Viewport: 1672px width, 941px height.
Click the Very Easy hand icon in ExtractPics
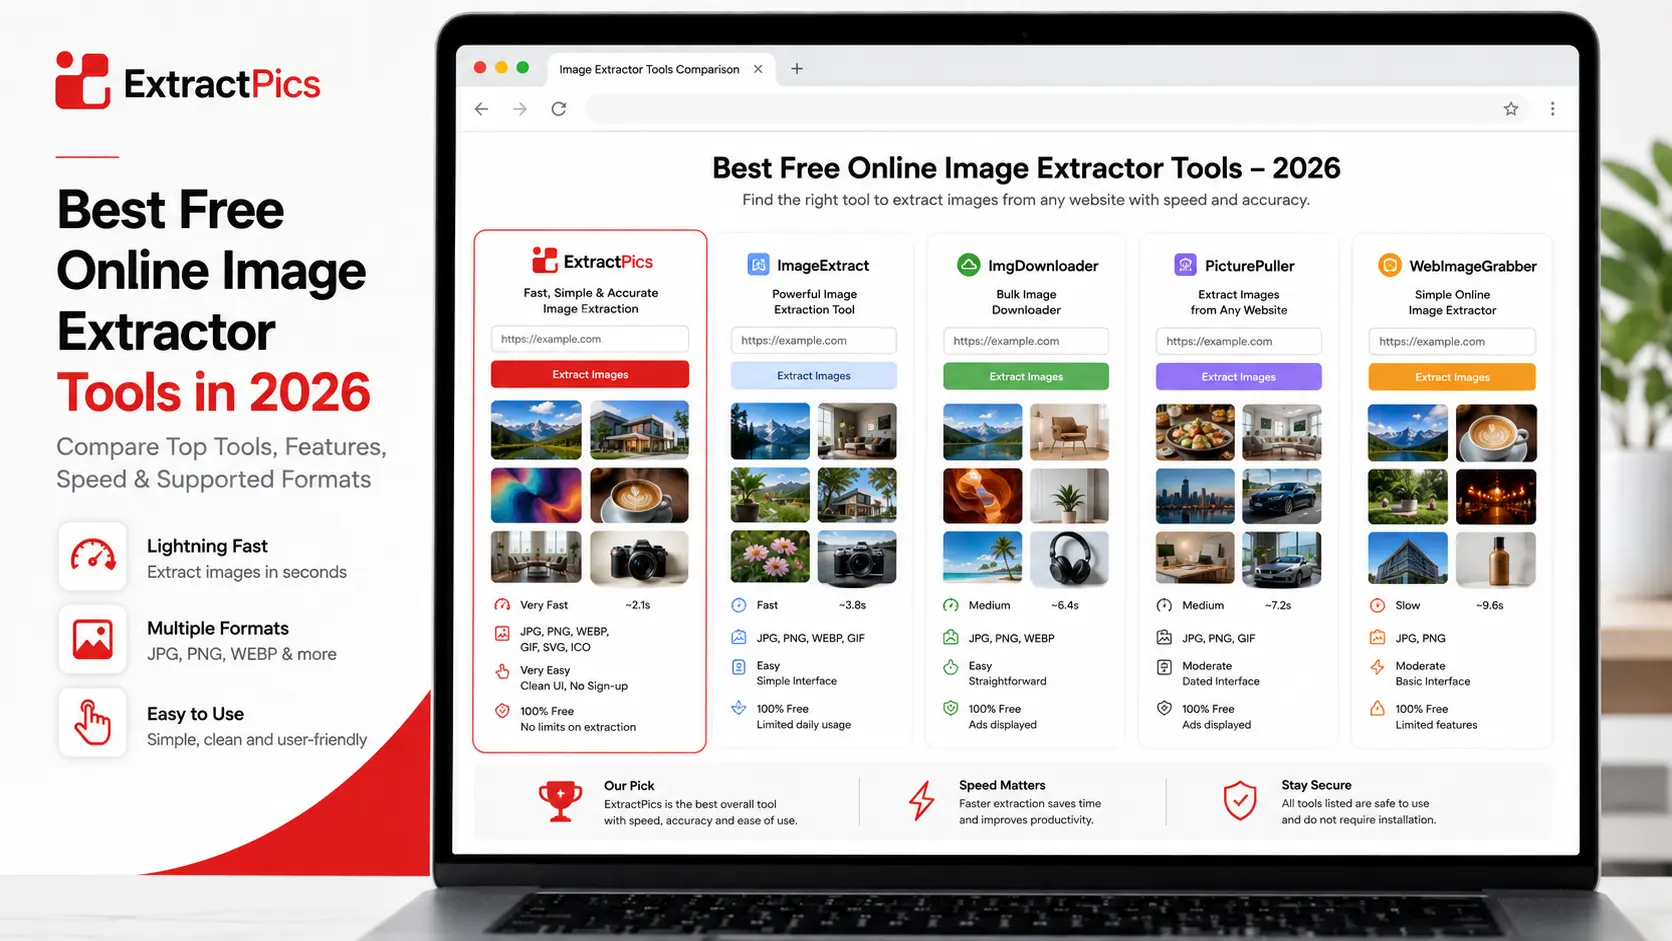click(502, 672)
